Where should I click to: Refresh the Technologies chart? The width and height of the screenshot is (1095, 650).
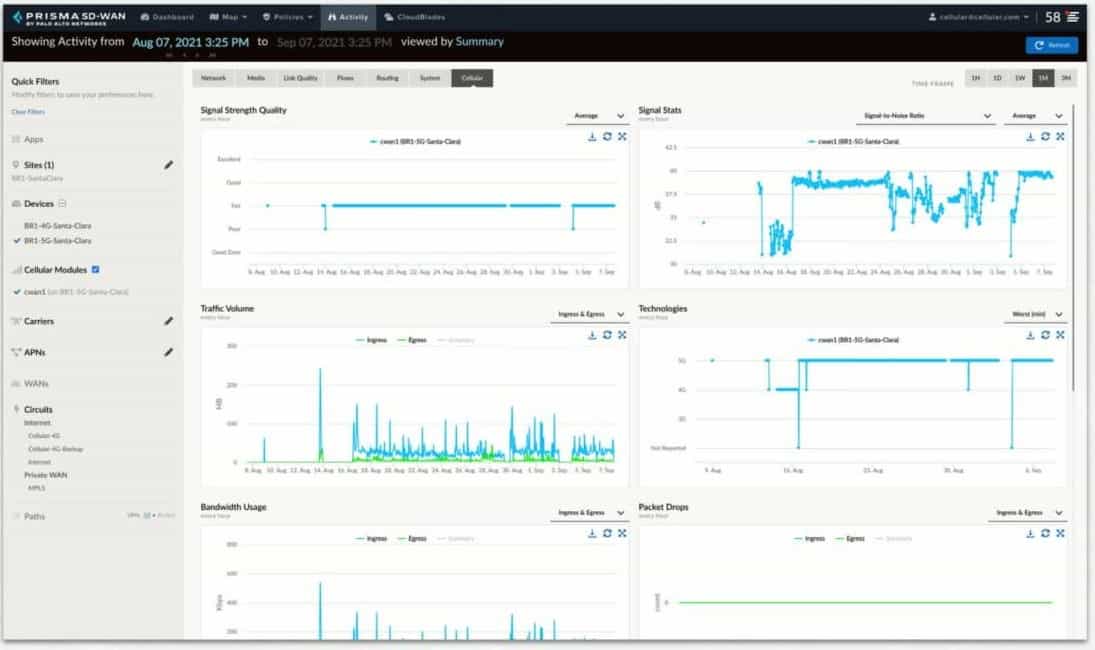(x=1045, y=335)
